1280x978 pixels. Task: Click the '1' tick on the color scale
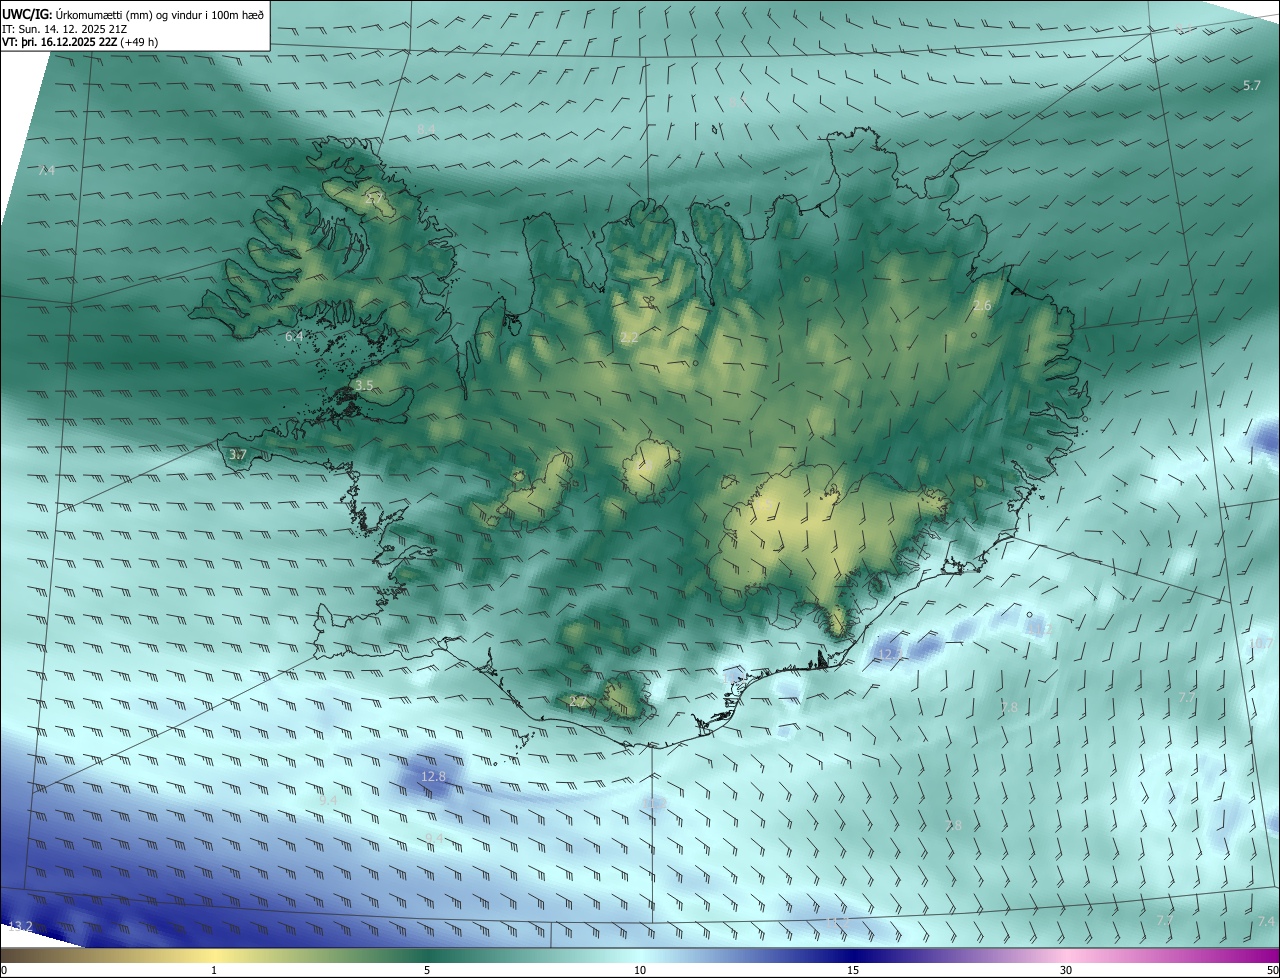[214, 970]
